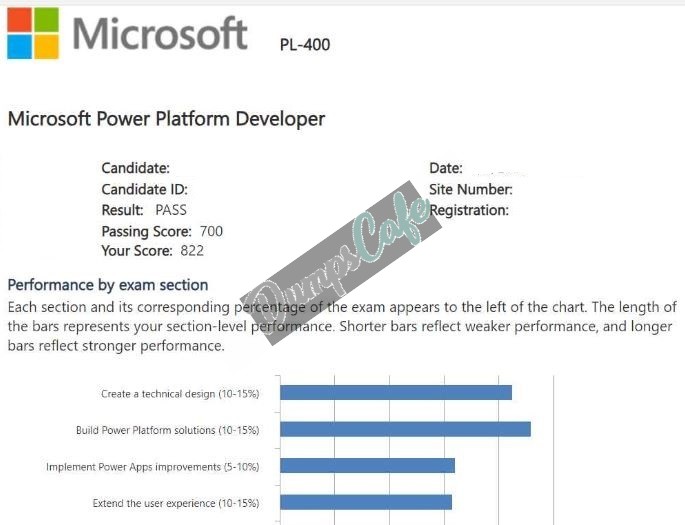Viewport: 685px width, 525px height.
Task: Click the Microsoft four-square logo
Action: coord(33,33)
